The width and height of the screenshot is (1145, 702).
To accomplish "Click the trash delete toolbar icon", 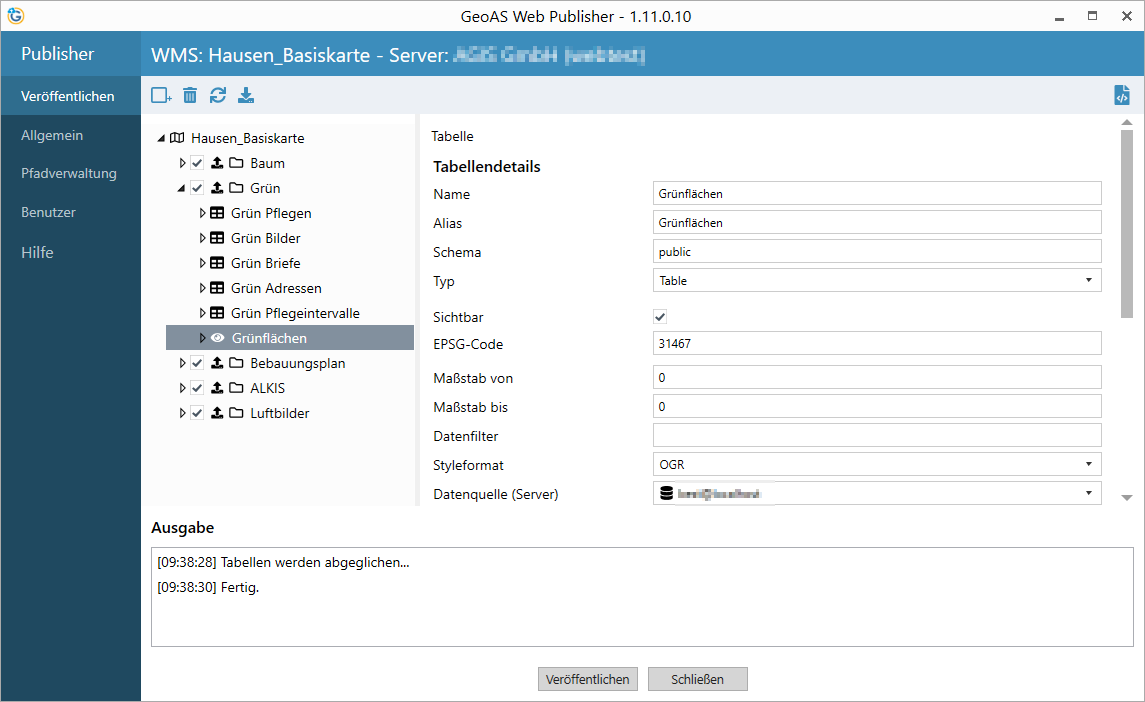I will click(190, 95).
